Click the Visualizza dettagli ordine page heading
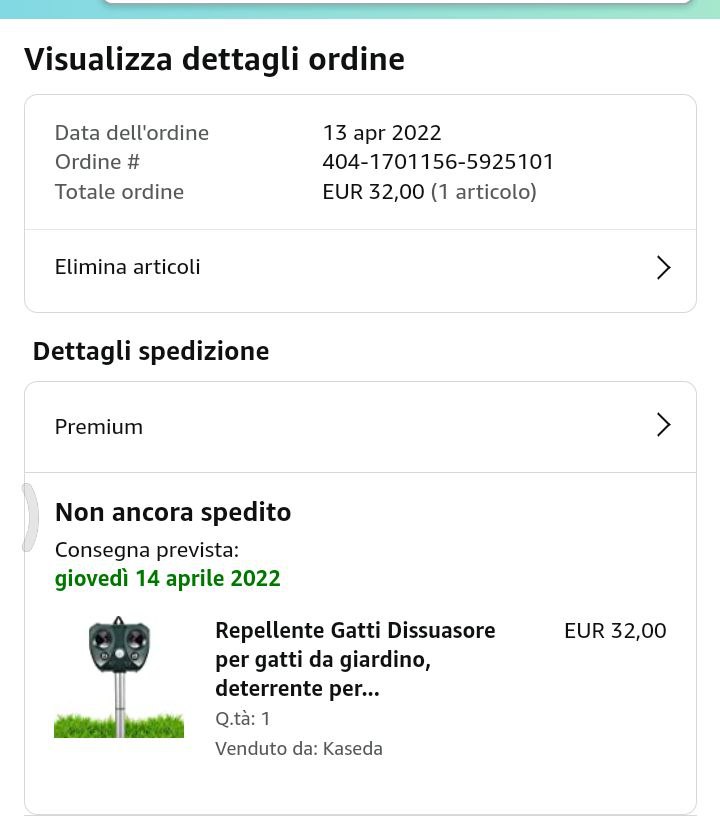This screenshot has height=820, width=720. coord(214,59)
